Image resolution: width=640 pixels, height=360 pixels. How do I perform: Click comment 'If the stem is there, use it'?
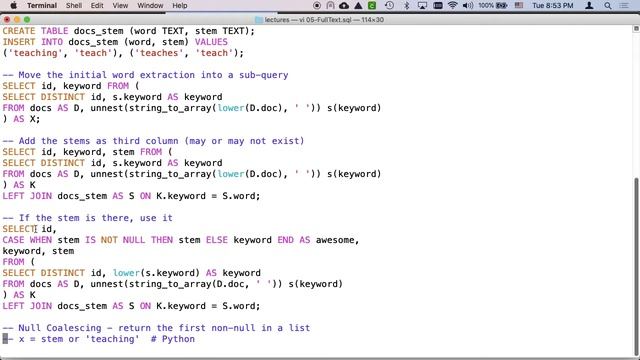87,218
